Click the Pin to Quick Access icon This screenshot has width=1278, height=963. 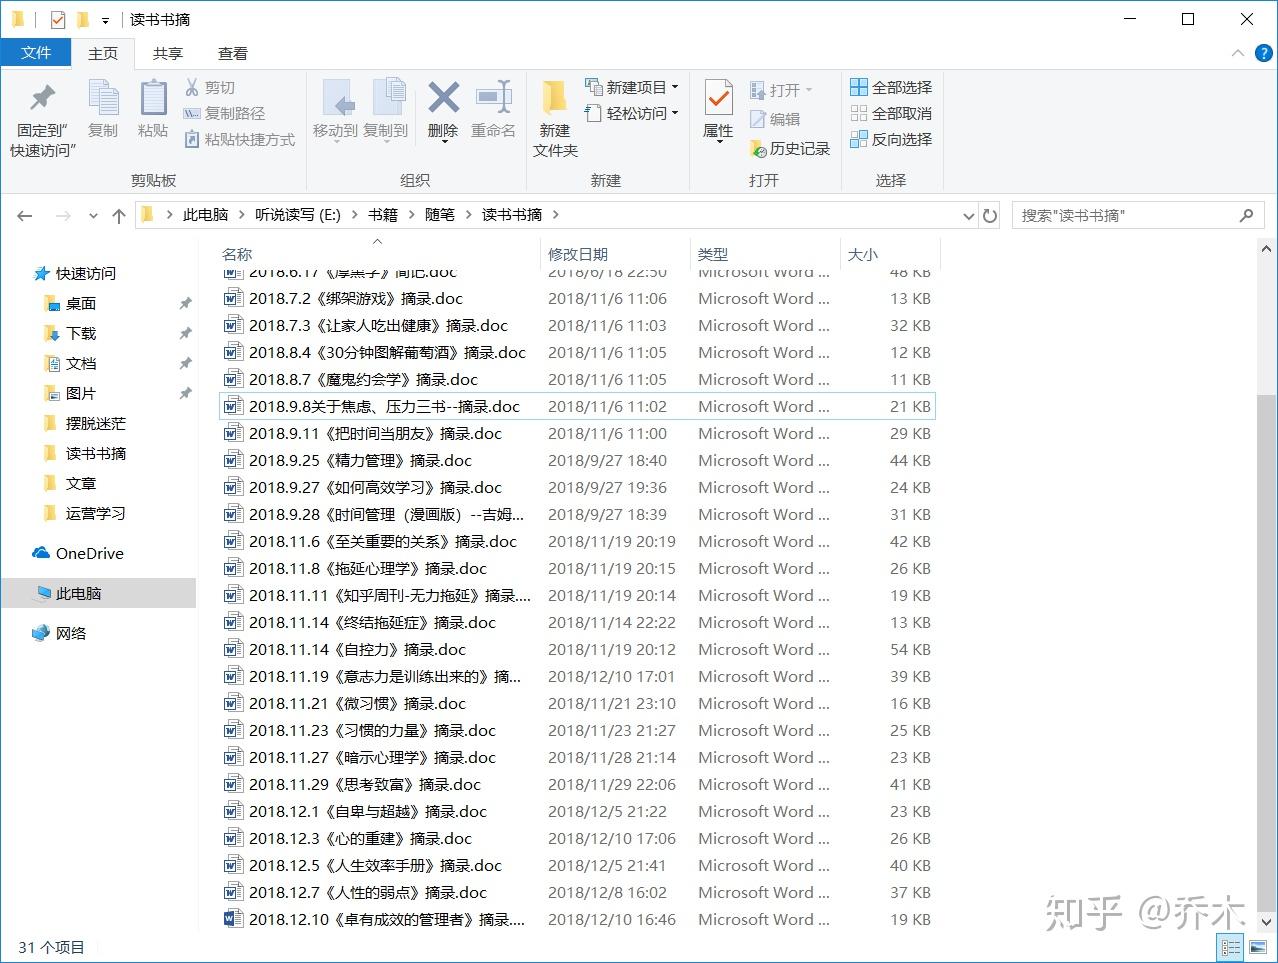tap(42, 98)
